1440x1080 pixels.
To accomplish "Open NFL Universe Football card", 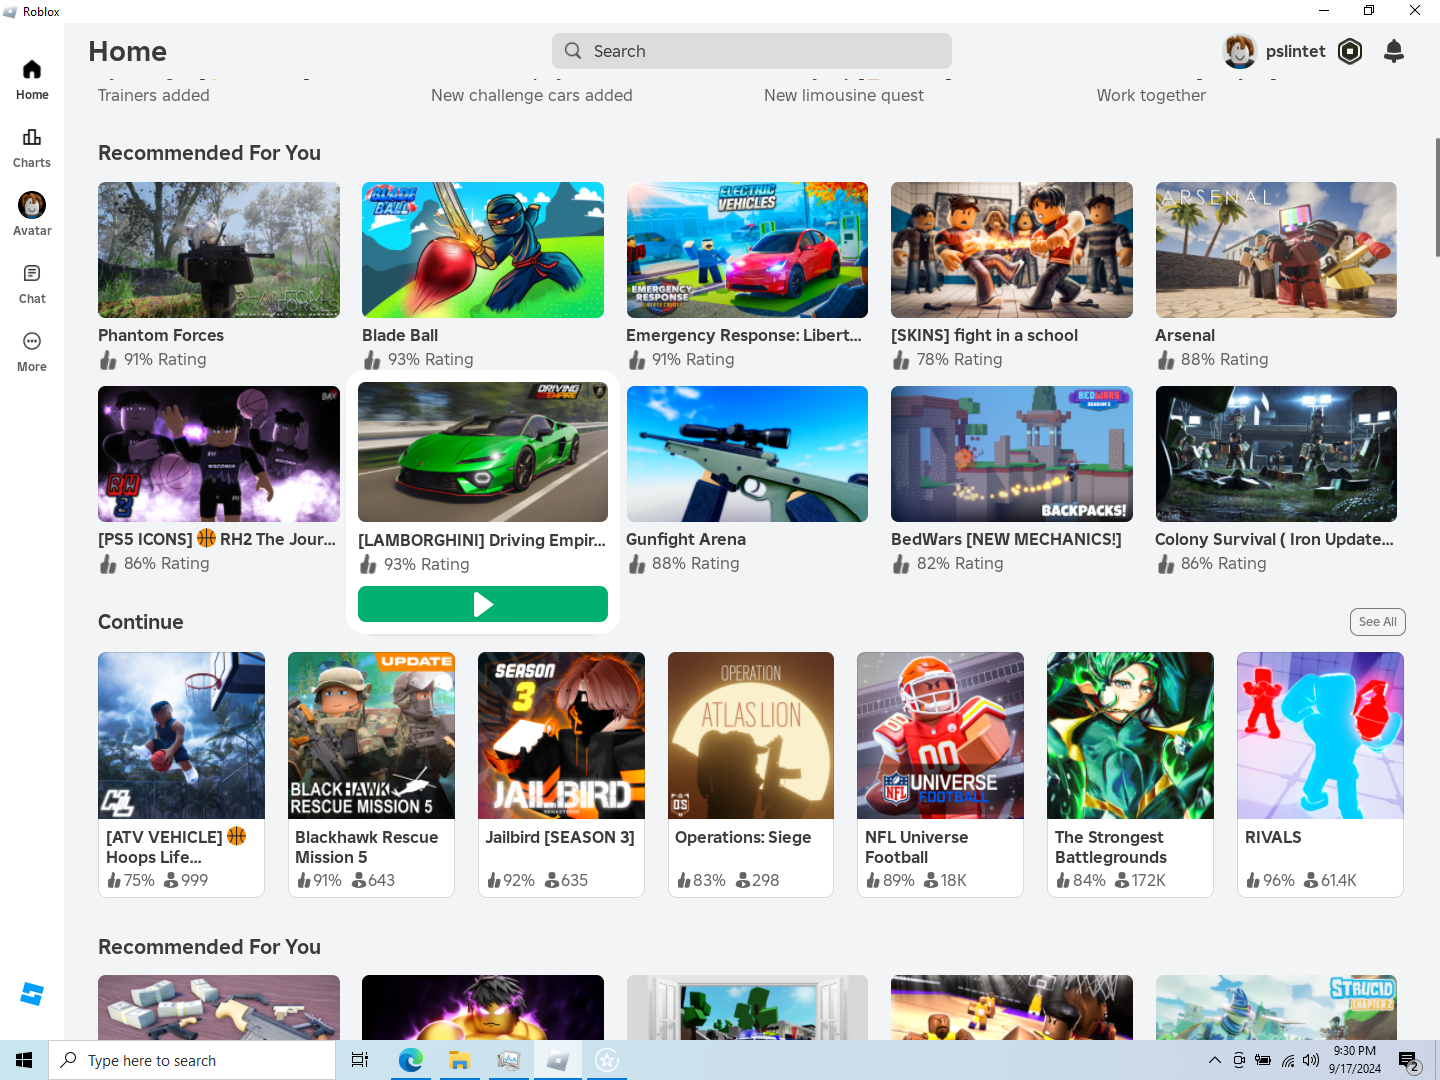I will (x=940, y=775).
